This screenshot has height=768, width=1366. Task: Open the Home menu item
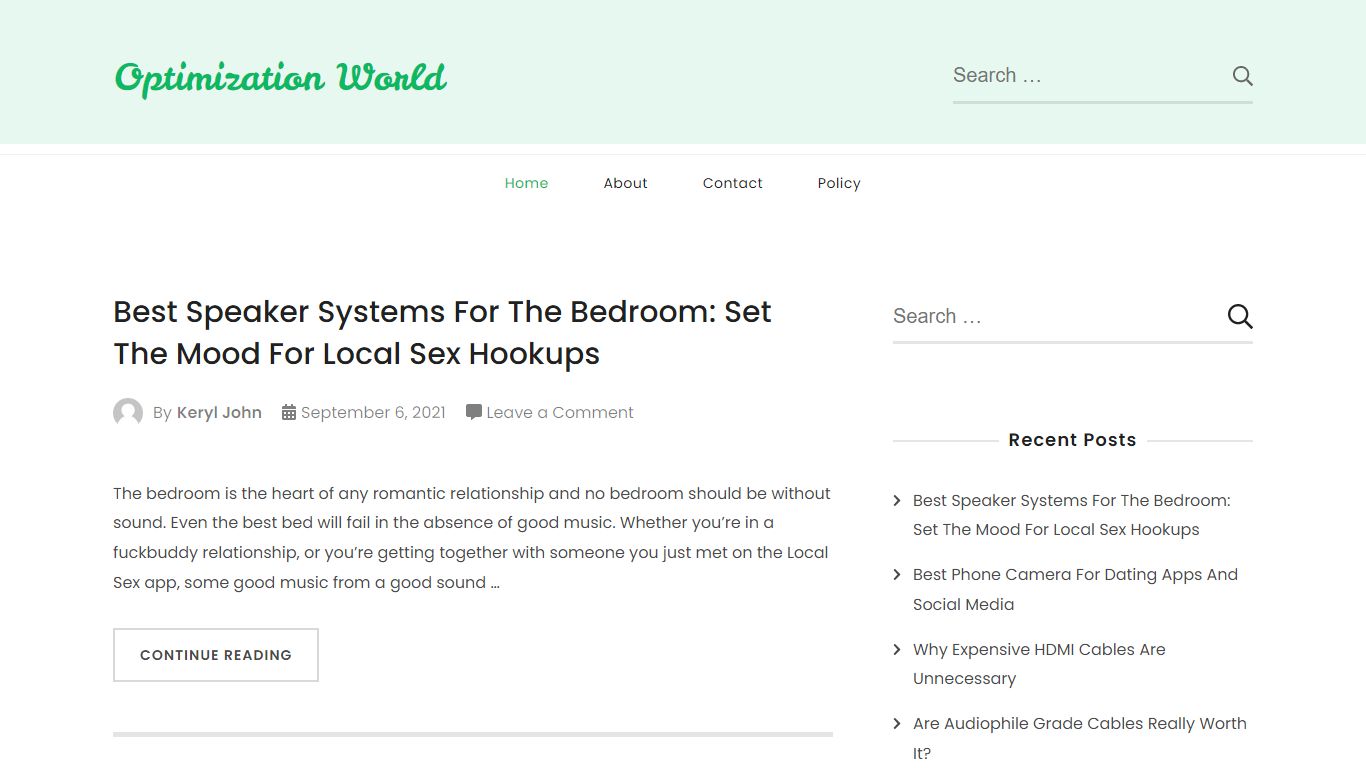526,183
